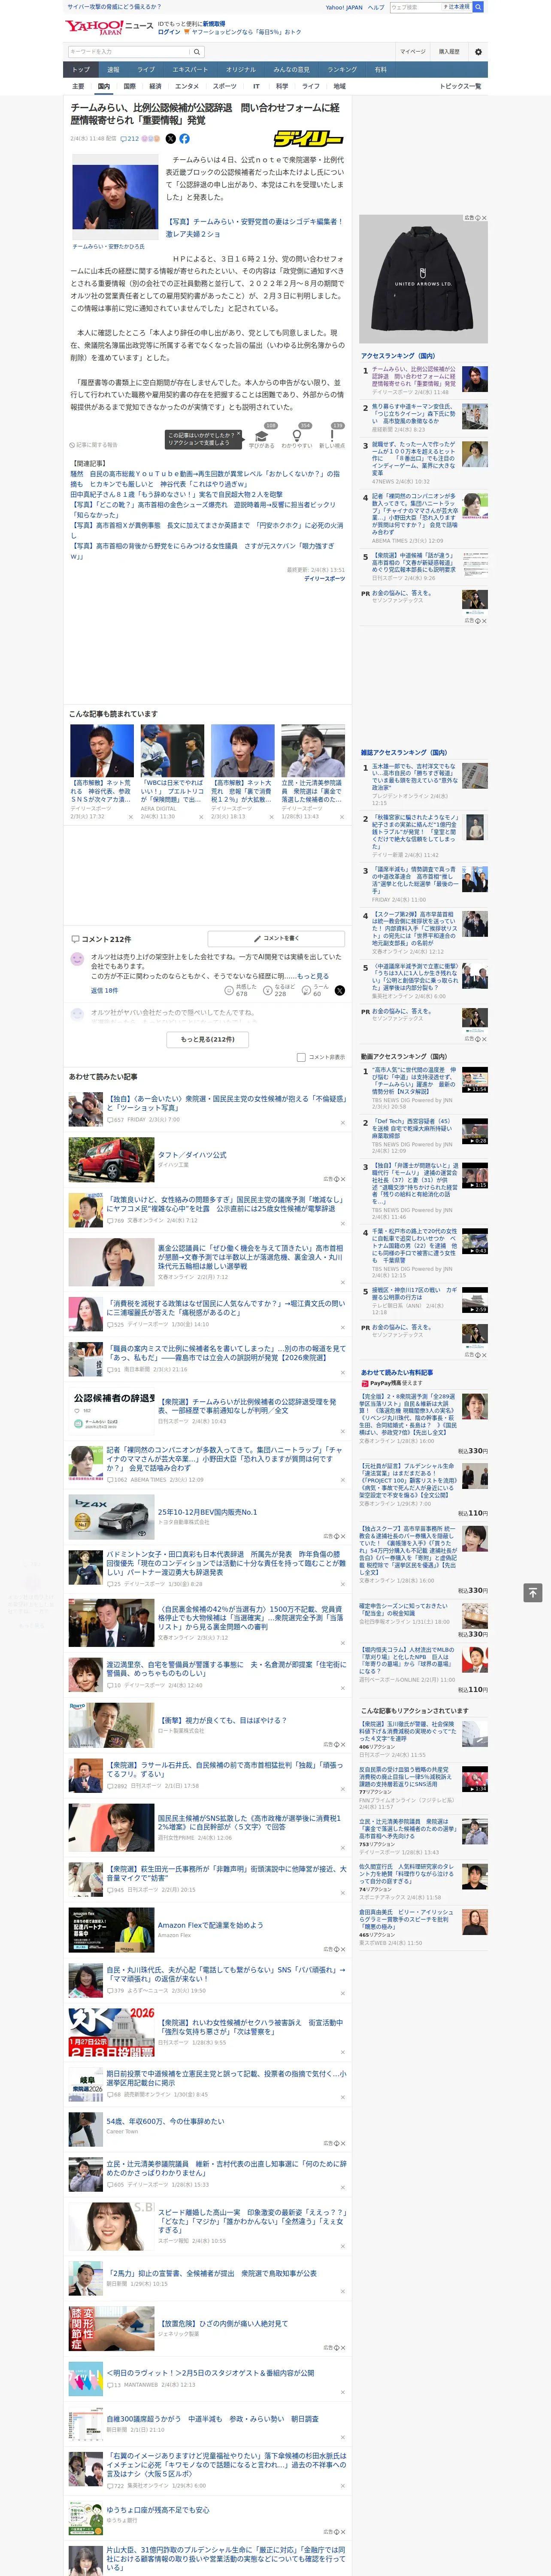Viewport: 551px width, 2576px height.
Task: Share the first comment on X
Action: (340, 990)
